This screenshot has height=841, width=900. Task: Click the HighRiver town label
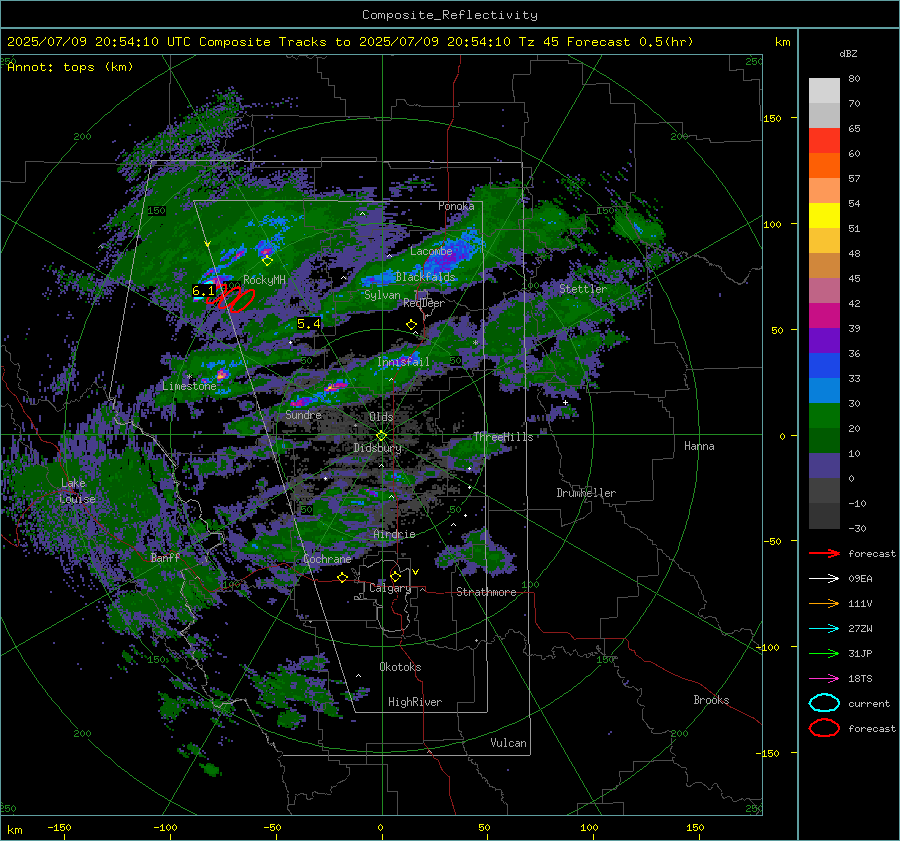[415, 702]
